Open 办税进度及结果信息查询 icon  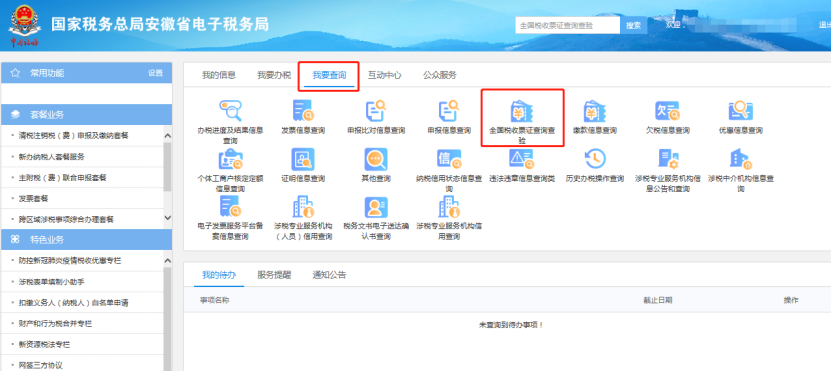(x=231, y=110)
